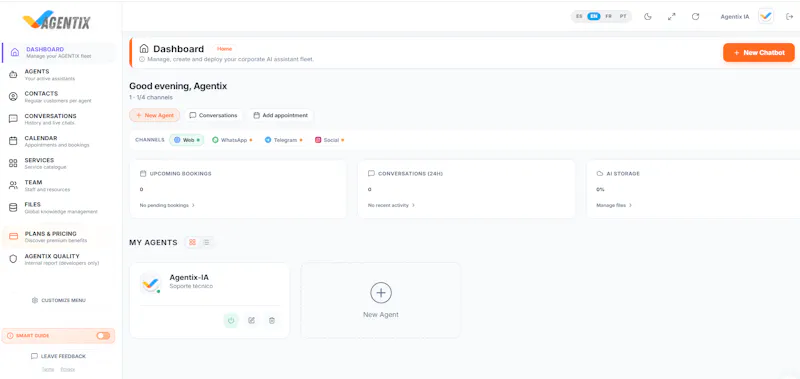Click '1 - 1/4 channels' text

point(151,97)
